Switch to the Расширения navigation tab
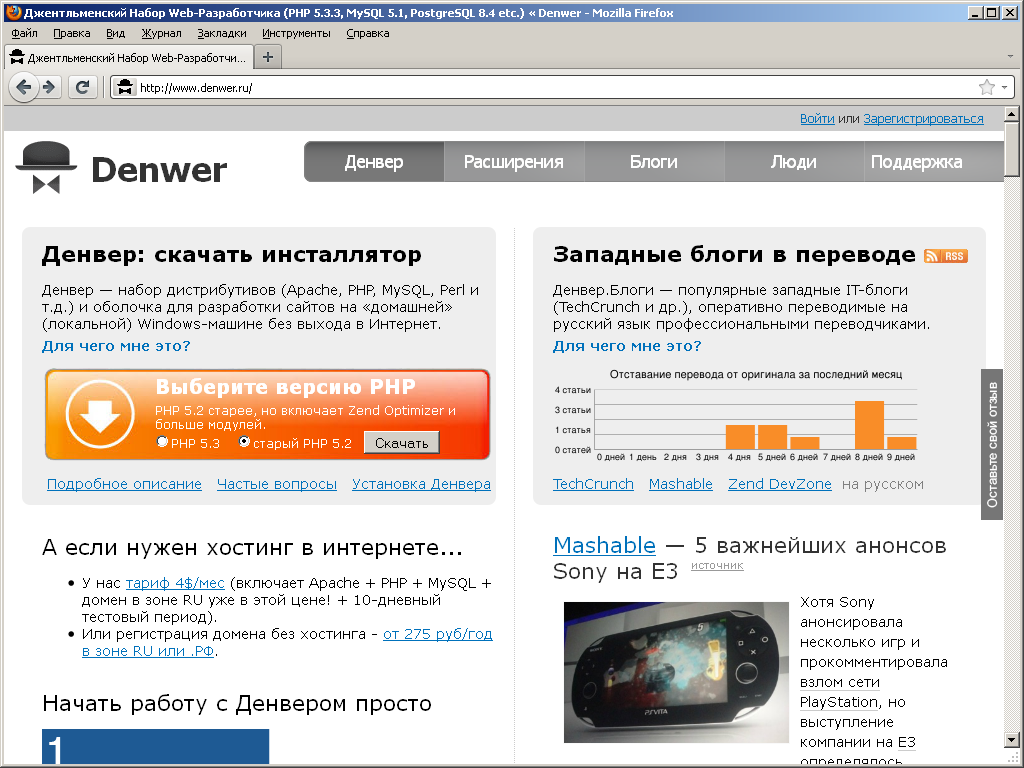Screen dimensions: 1024x768 (x=514, y=161)
